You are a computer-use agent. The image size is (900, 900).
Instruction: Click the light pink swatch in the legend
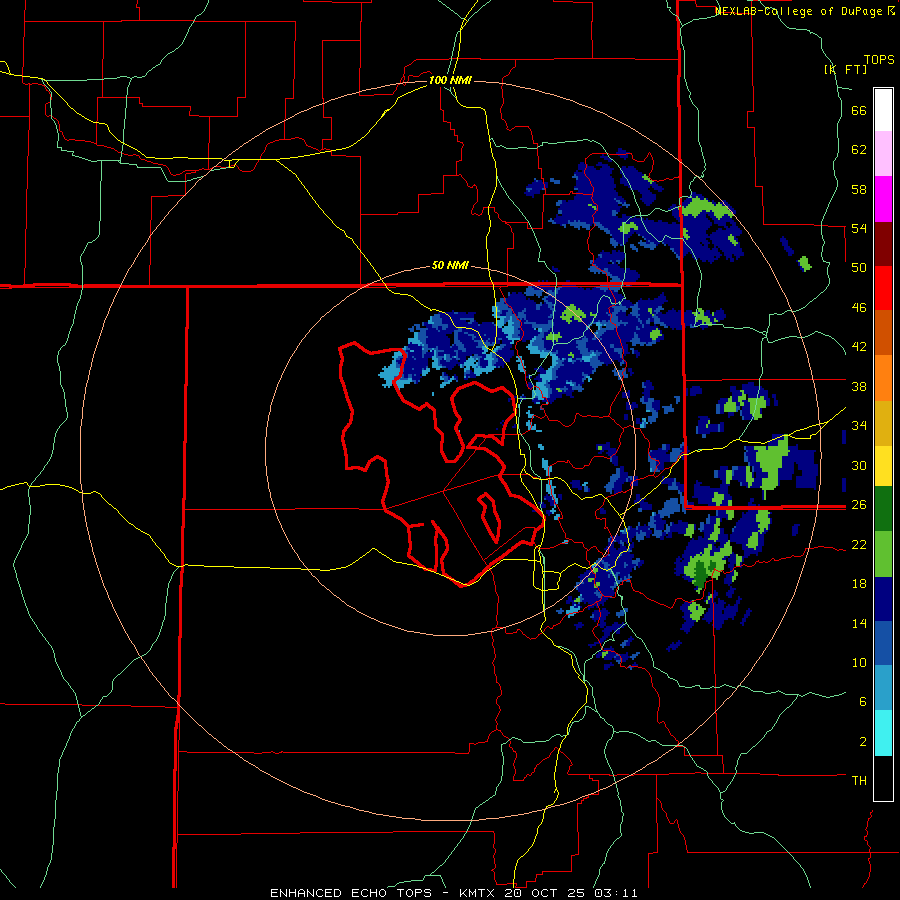pos(883,154)
